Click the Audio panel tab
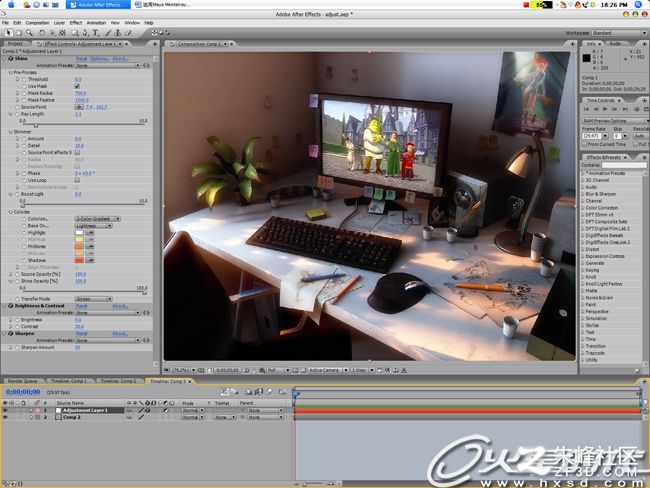Viewport: 650px width, 488px height. [615, 44]
